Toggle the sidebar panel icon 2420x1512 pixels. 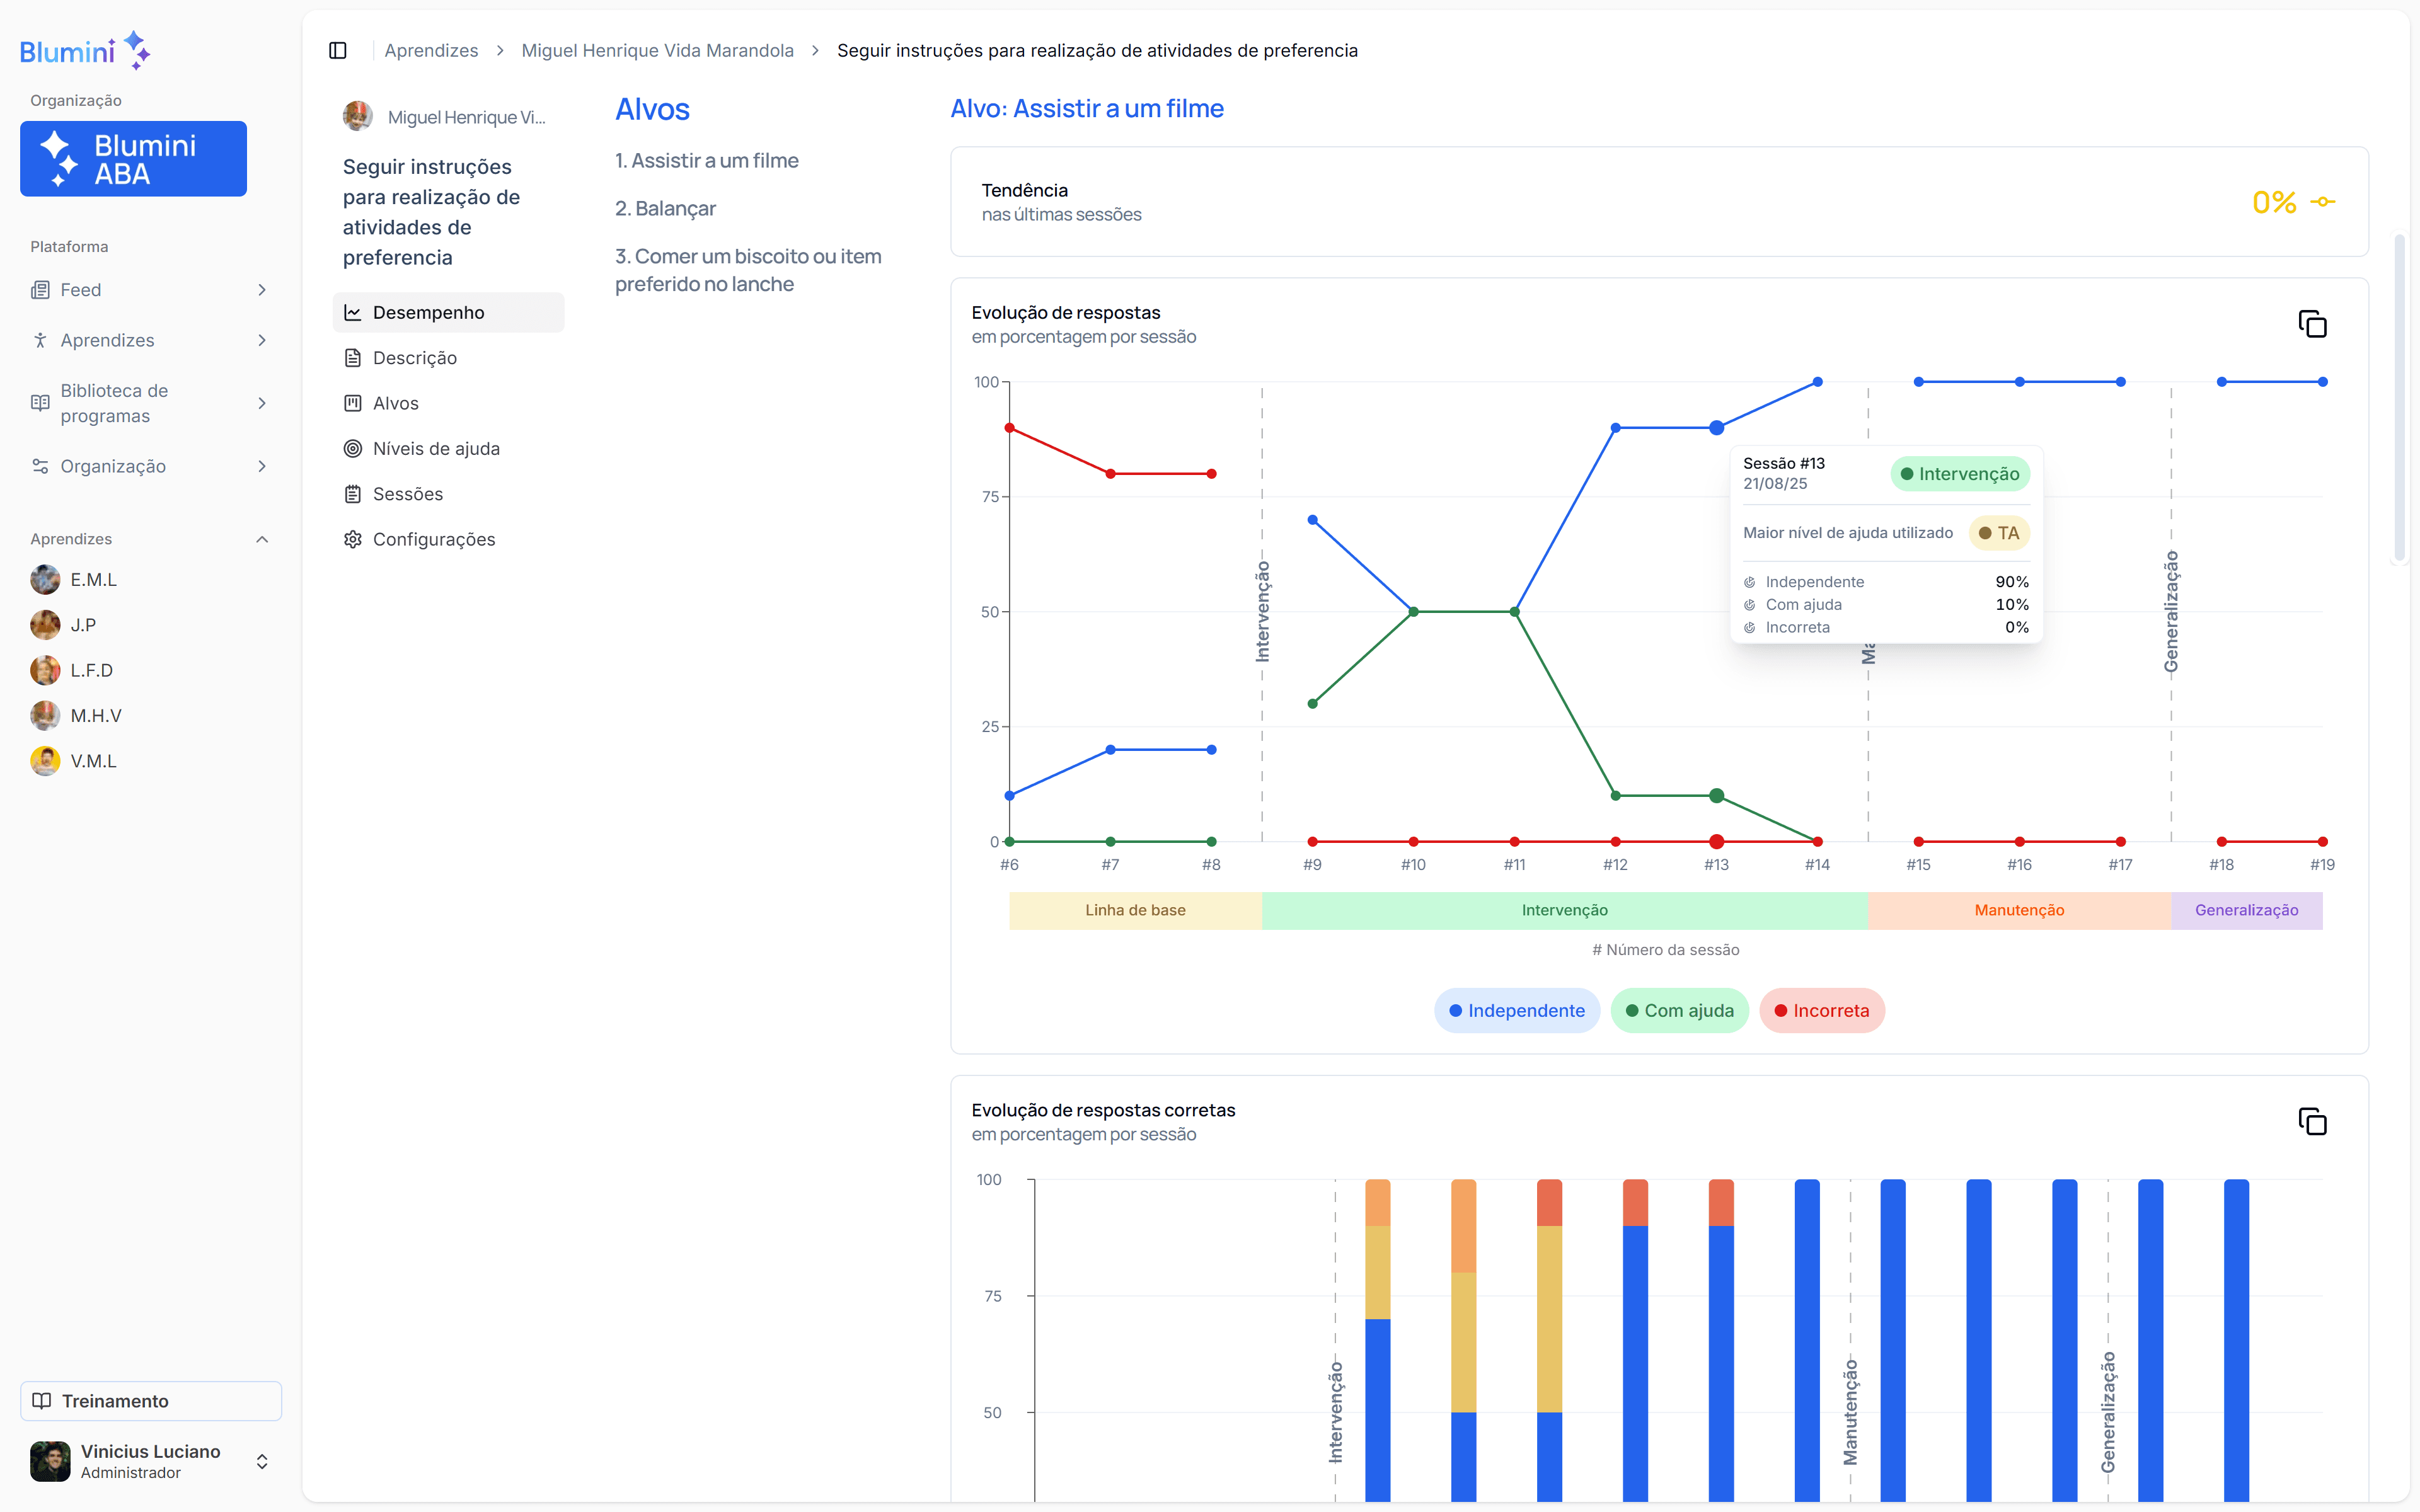point(338,50)
